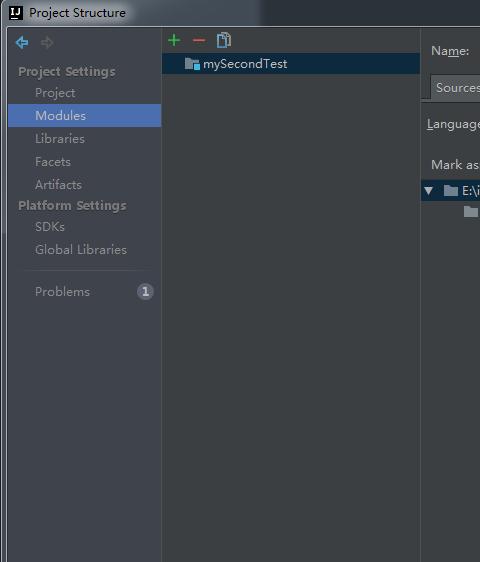Click the E:\ content root folder icon
The image size is (480, 562).
pyautogui.click(x=451, y=190)
